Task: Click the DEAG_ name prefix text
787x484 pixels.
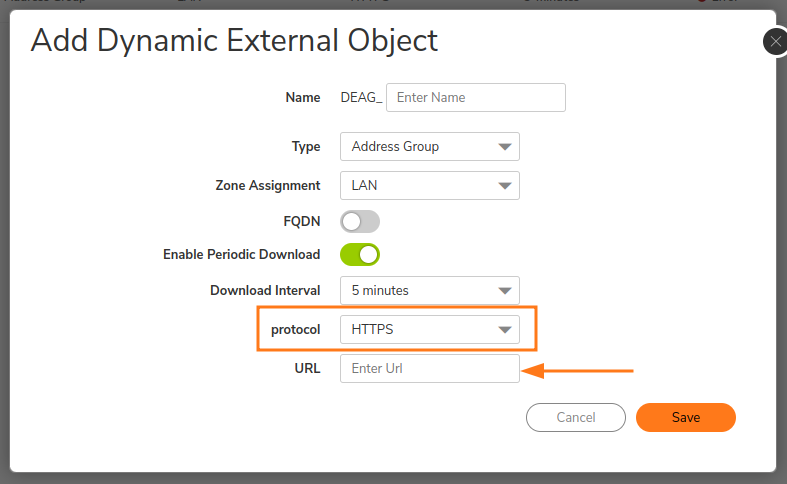Action: pyautogui.click(x=362, y=98)
